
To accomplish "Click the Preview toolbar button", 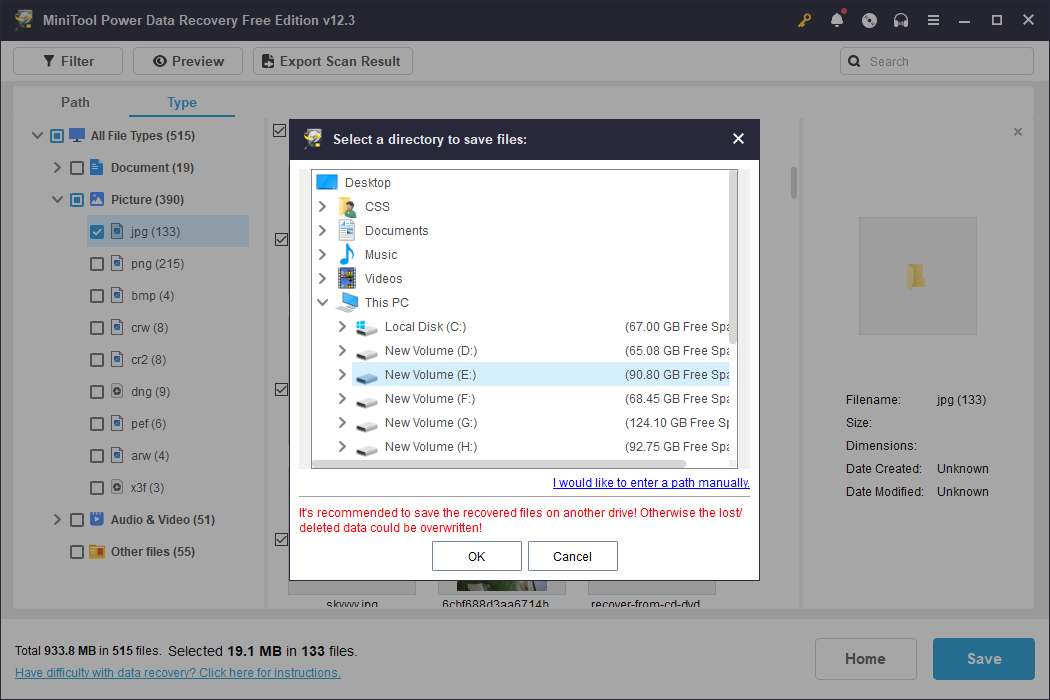I will 188,61.
